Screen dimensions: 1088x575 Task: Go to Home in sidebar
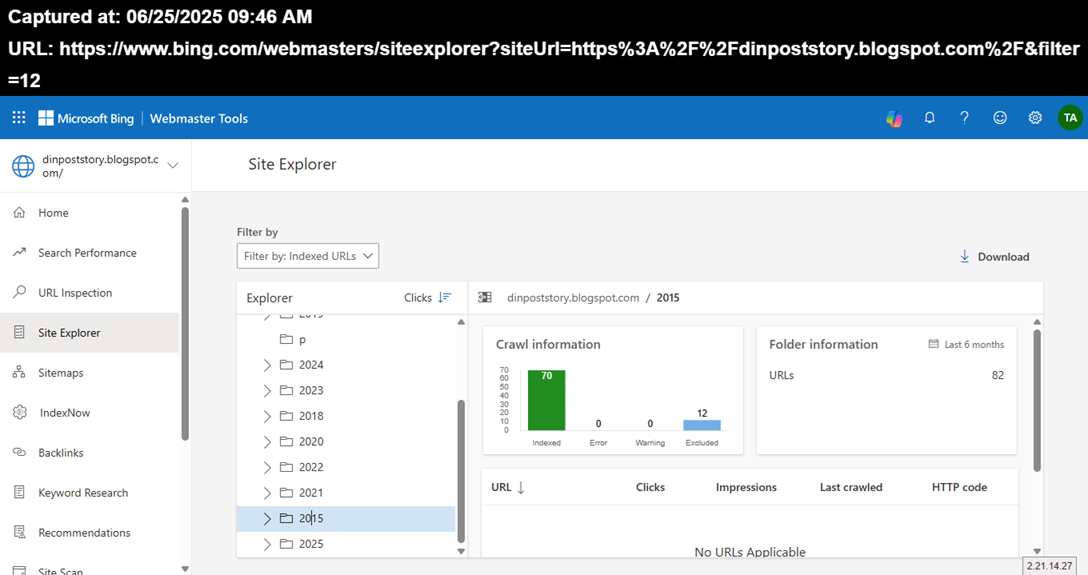tap(90, 213)
